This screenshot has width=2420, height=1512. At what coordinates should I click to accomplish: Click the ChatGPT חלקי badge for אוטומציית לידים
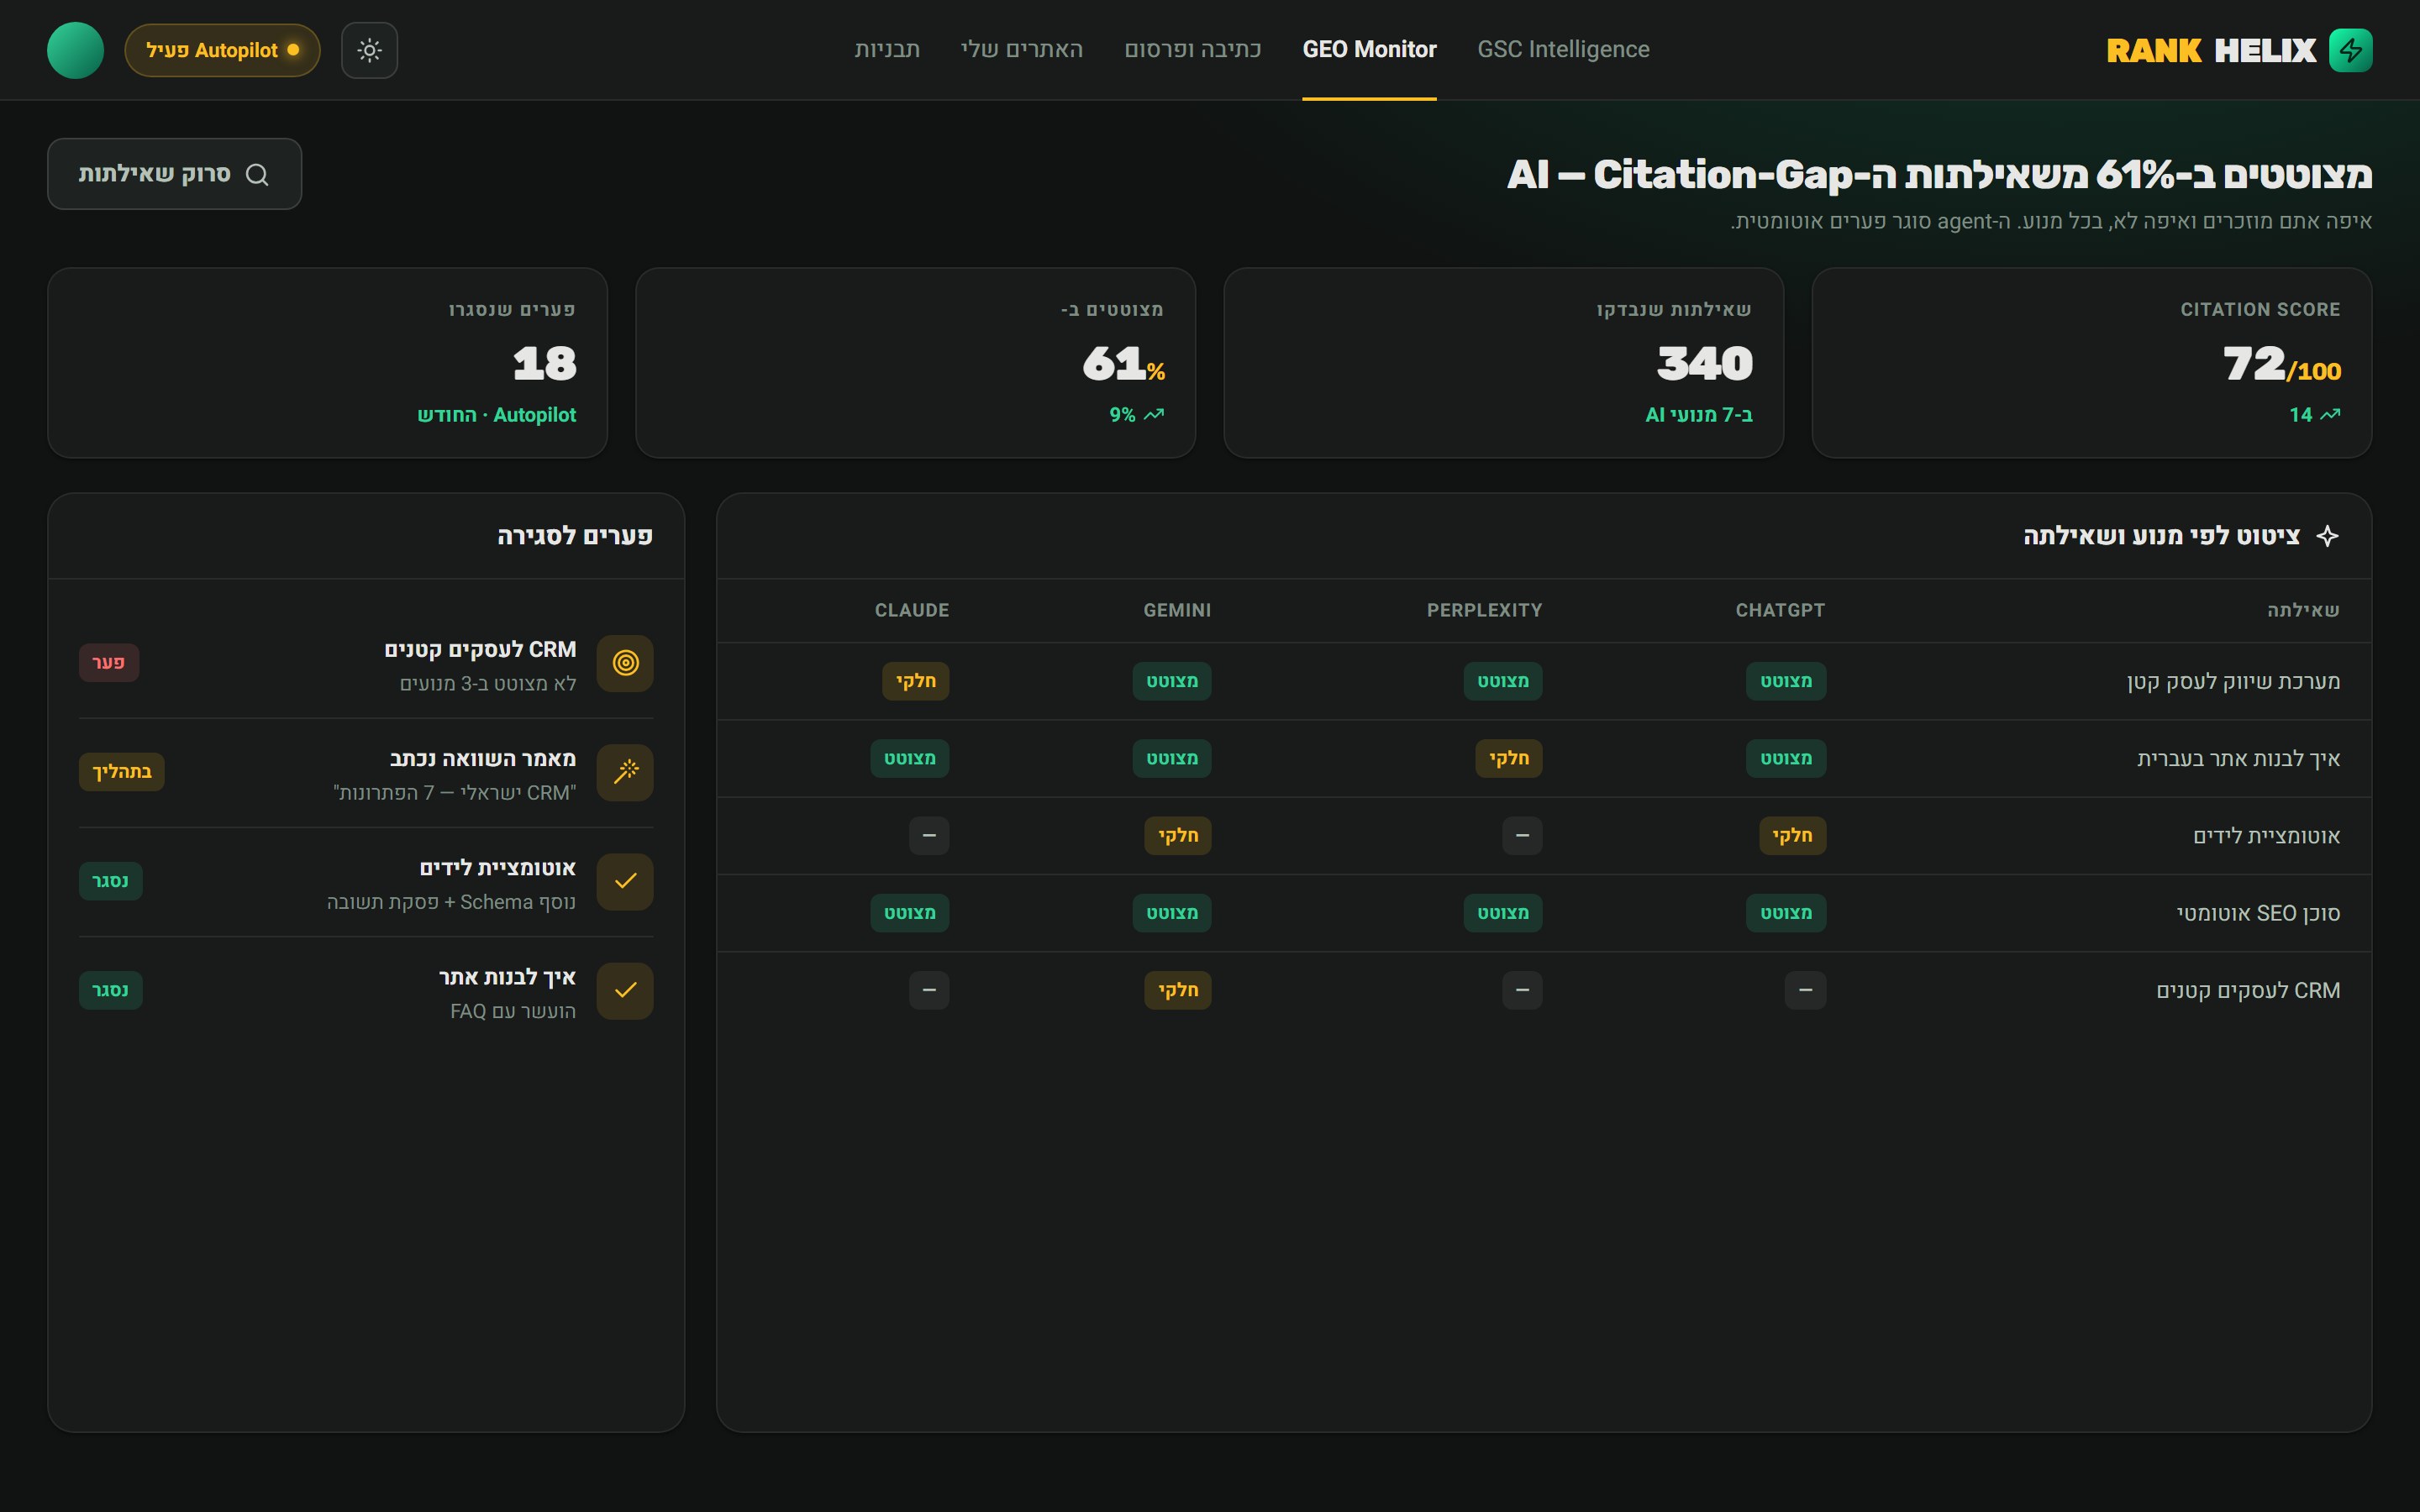pos(1792,836)
